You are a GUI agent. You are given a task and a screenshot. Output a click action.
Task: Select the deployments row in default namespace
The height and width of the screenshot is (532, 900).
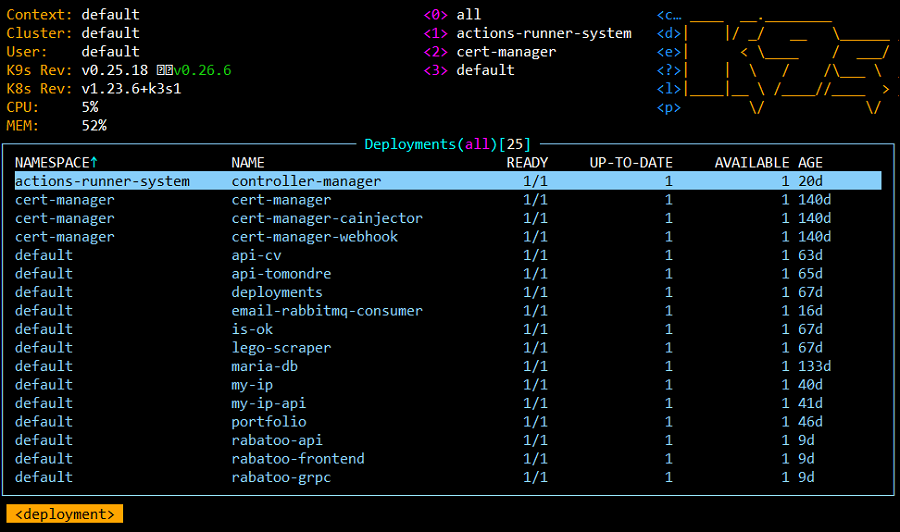[x=448, y=292]
